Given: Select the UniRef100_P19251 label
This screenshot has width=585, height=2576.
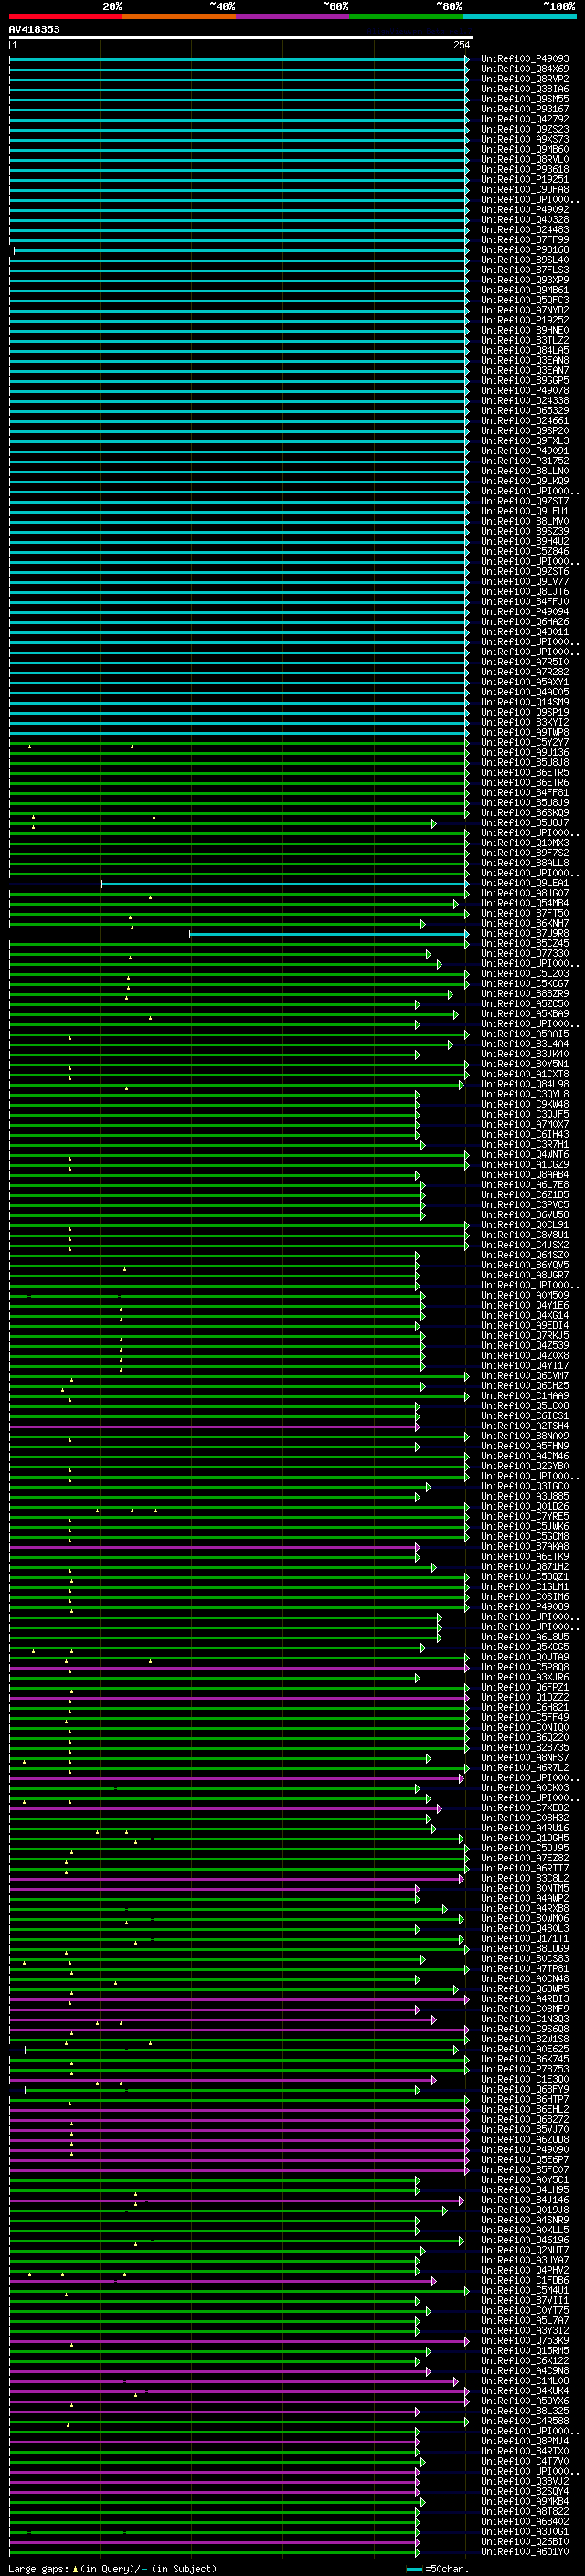Looking at the screenshot, I should [x=525, y=180].
